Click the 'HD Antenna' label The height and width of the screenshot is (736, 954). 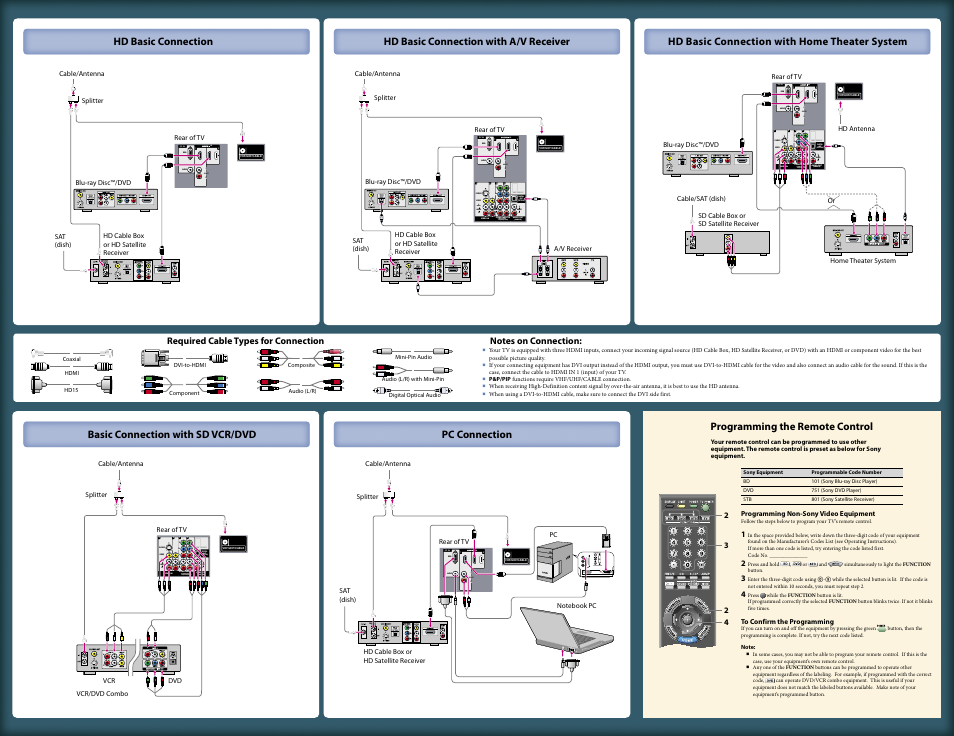click(856, 128)
